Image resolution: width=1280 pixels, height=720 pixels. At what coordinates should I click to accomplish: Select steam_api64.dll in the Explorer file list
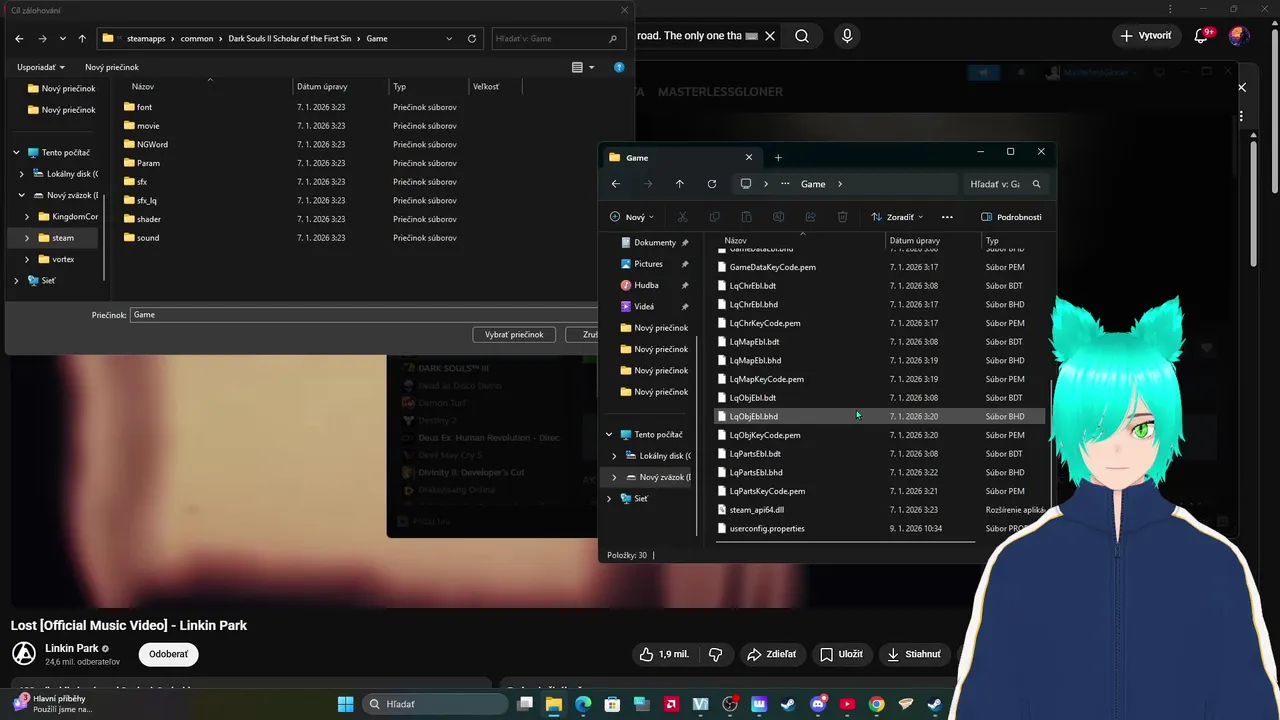pyautogui.click(x=757, y=510)
